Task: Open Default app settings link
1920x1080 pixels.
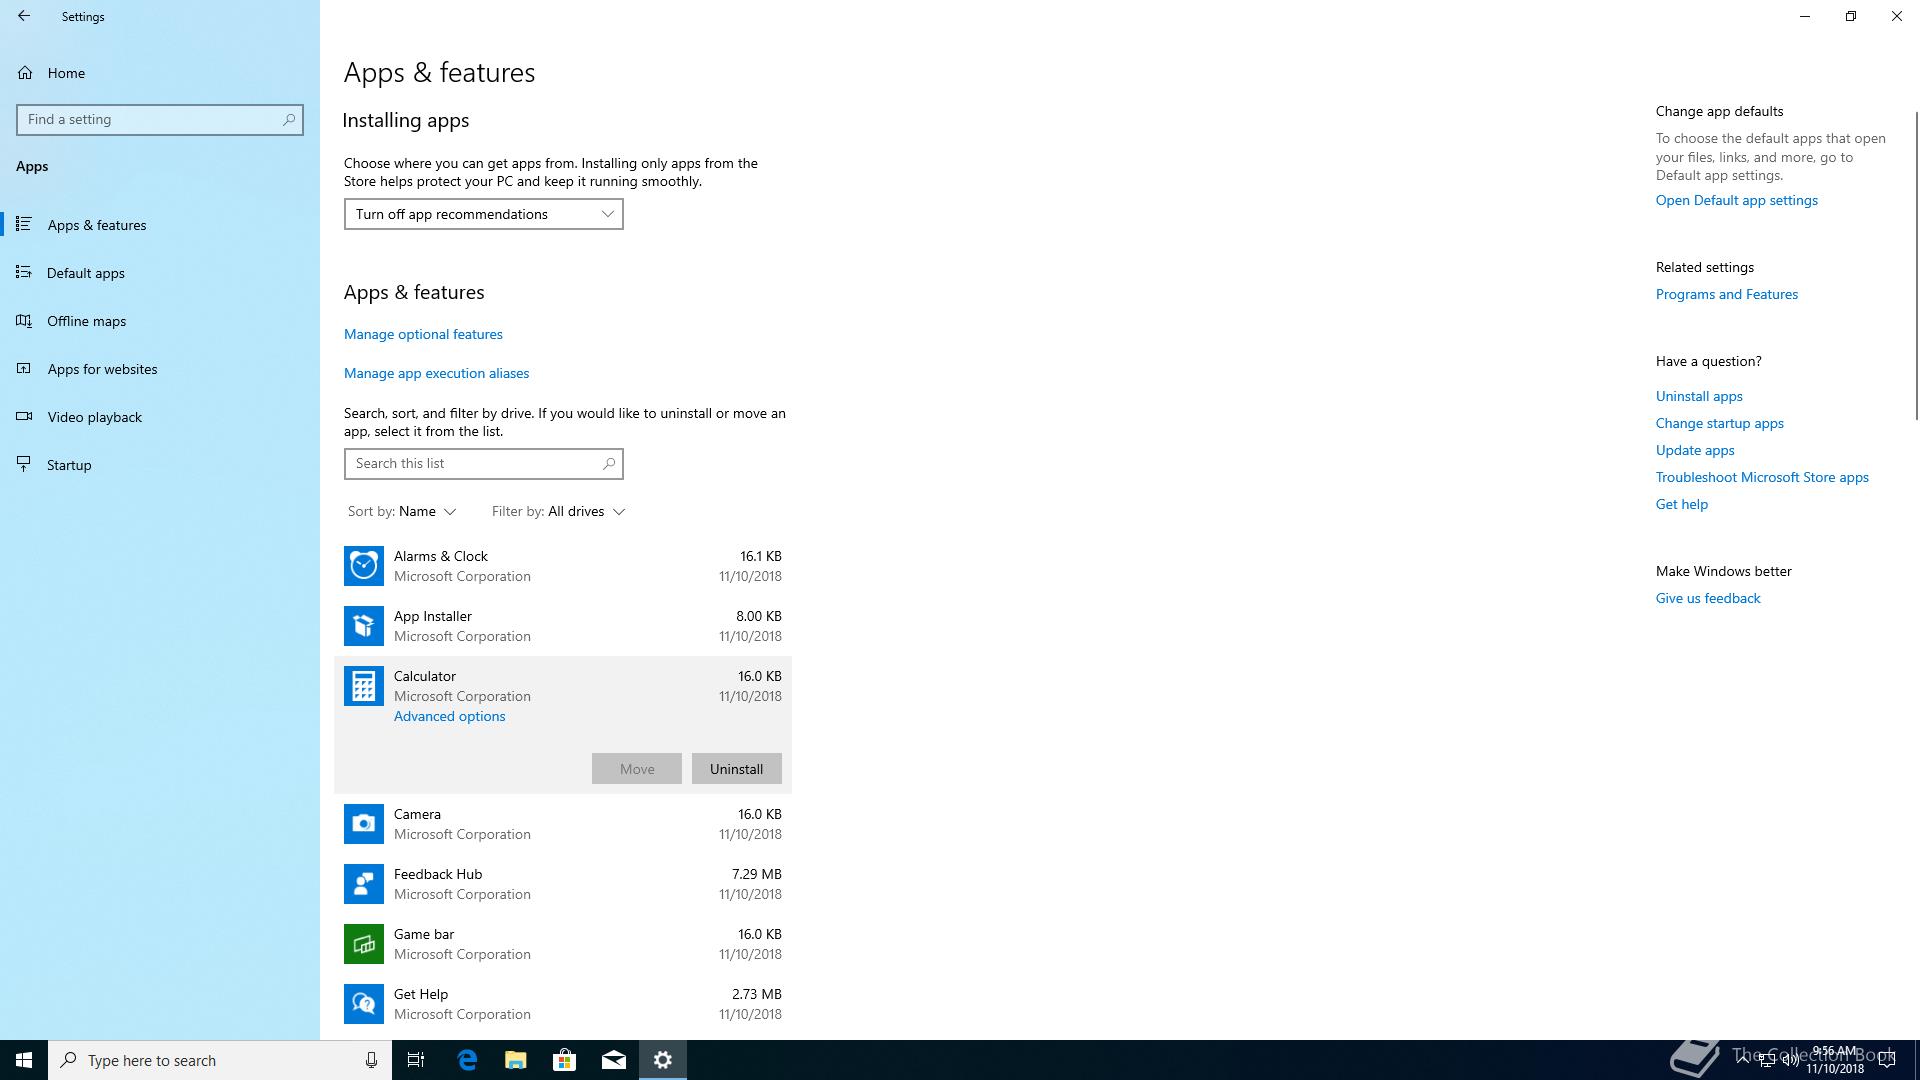Action: tap(1737, 201)
